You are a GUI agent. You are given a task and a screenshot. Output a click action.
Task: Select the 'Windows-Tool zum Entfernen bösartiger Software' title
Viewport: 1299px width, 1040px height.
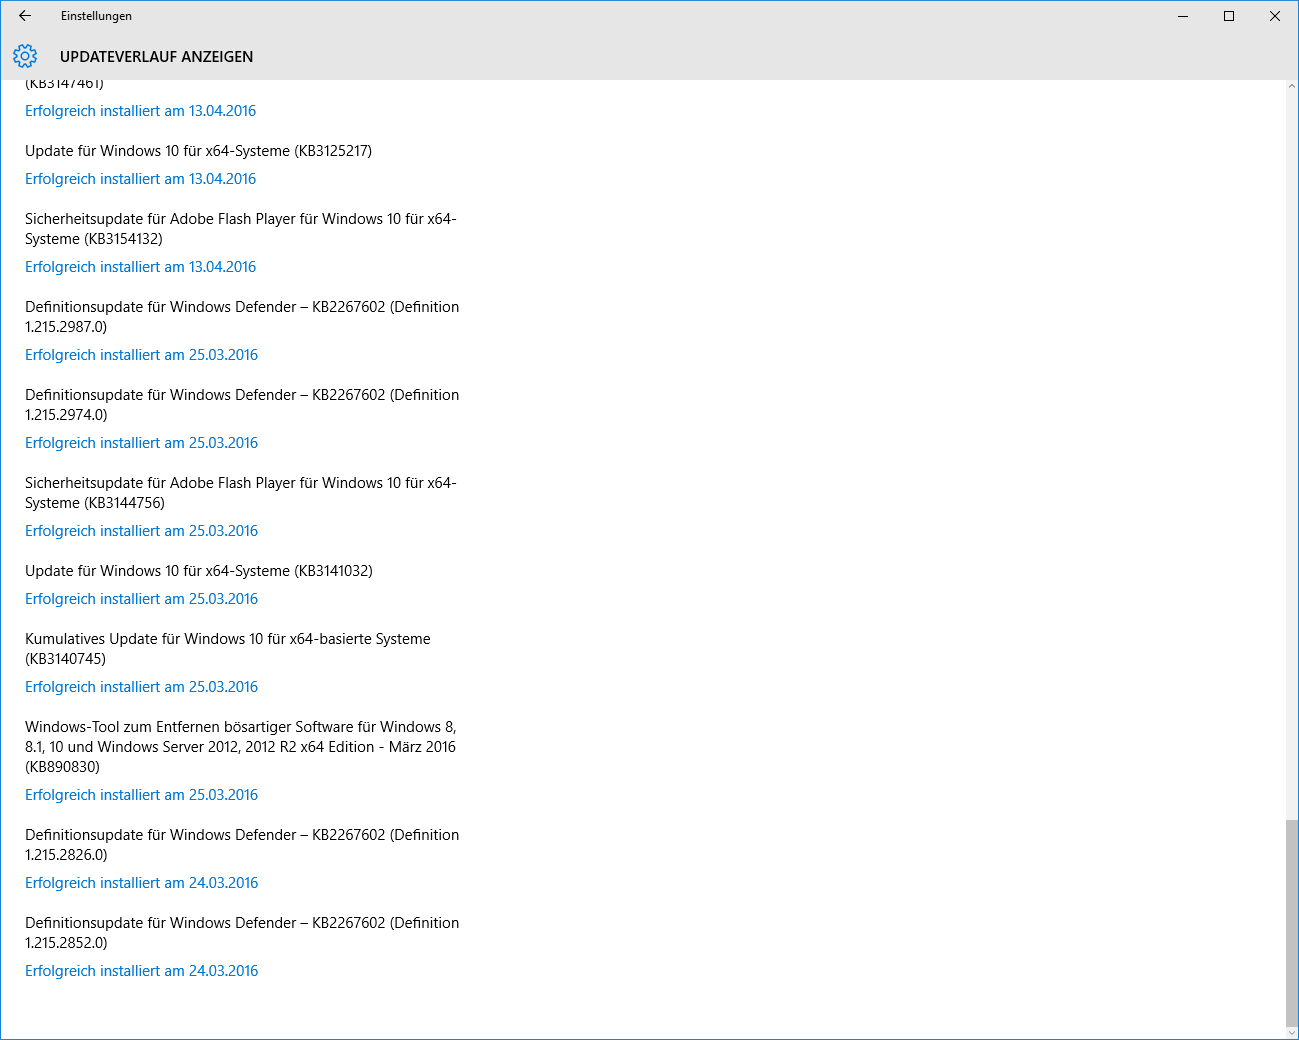click(241, 747)
